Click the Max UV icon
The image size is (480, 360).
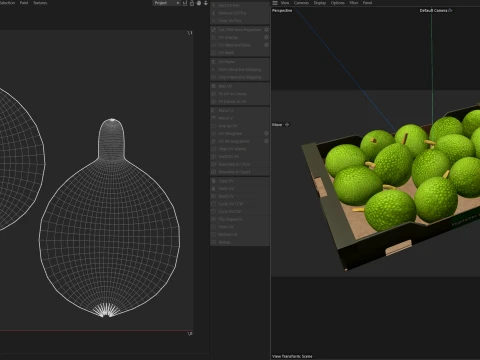(214, 86)
